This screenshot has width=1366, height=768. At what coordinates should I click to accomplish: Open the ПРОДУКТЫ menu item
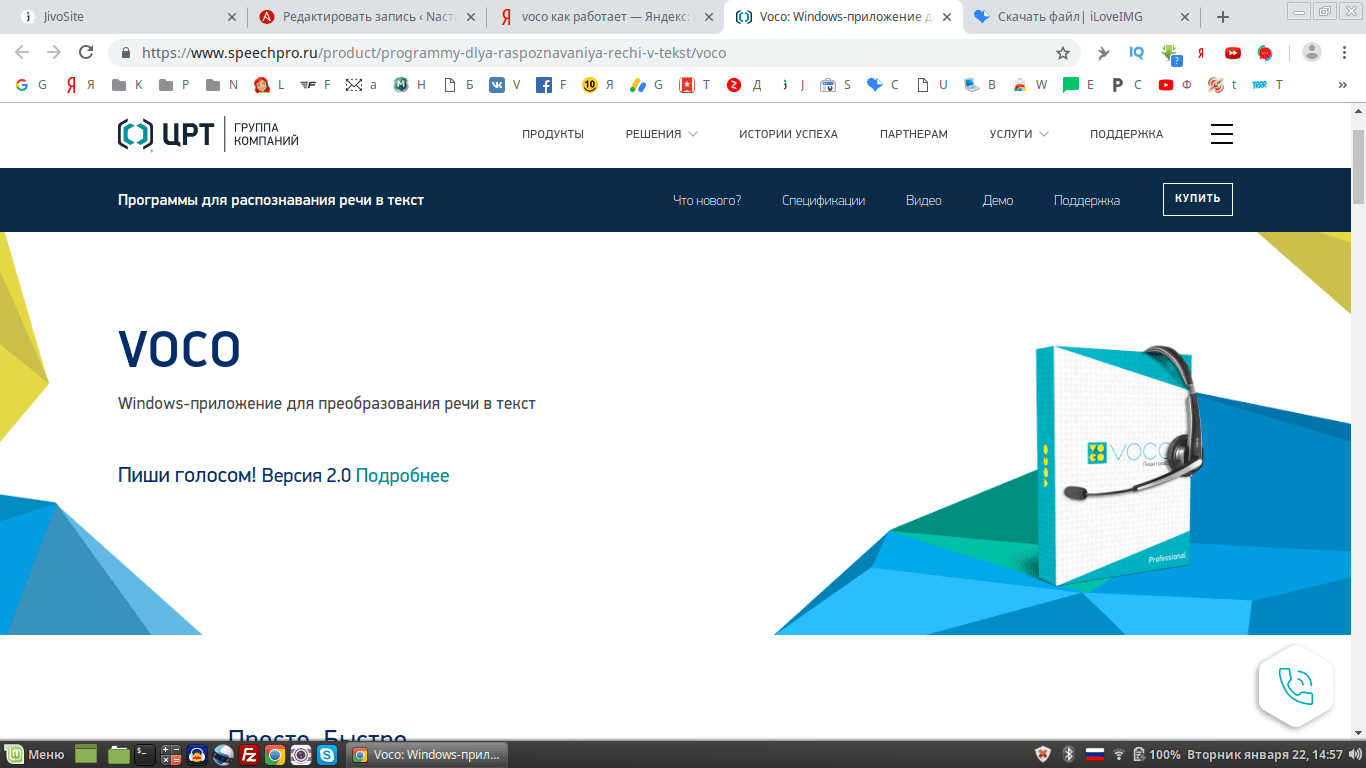click(552, 134)
